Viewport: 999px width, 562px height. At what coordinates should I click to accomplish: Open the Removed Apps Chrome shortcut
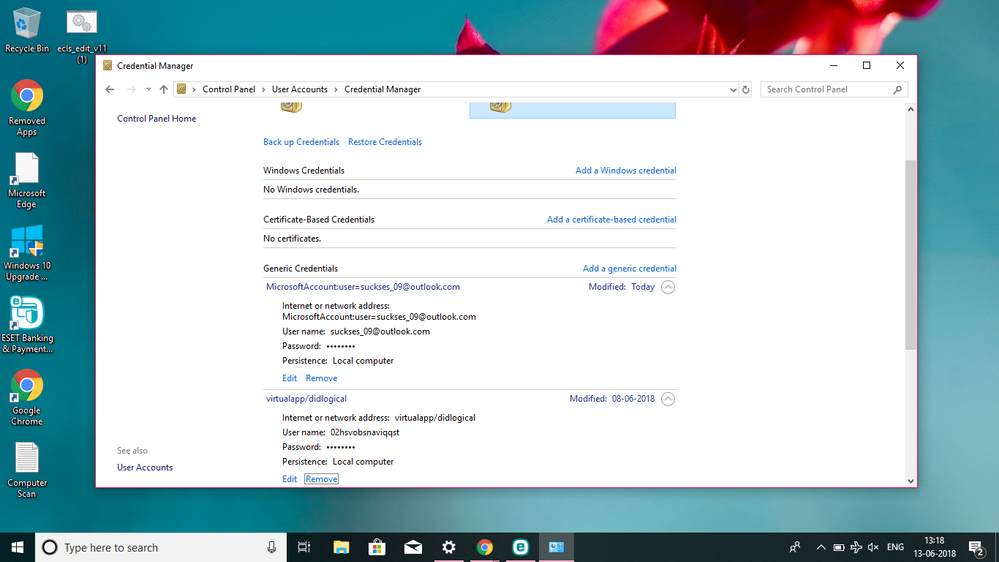(x=27, y=108)
